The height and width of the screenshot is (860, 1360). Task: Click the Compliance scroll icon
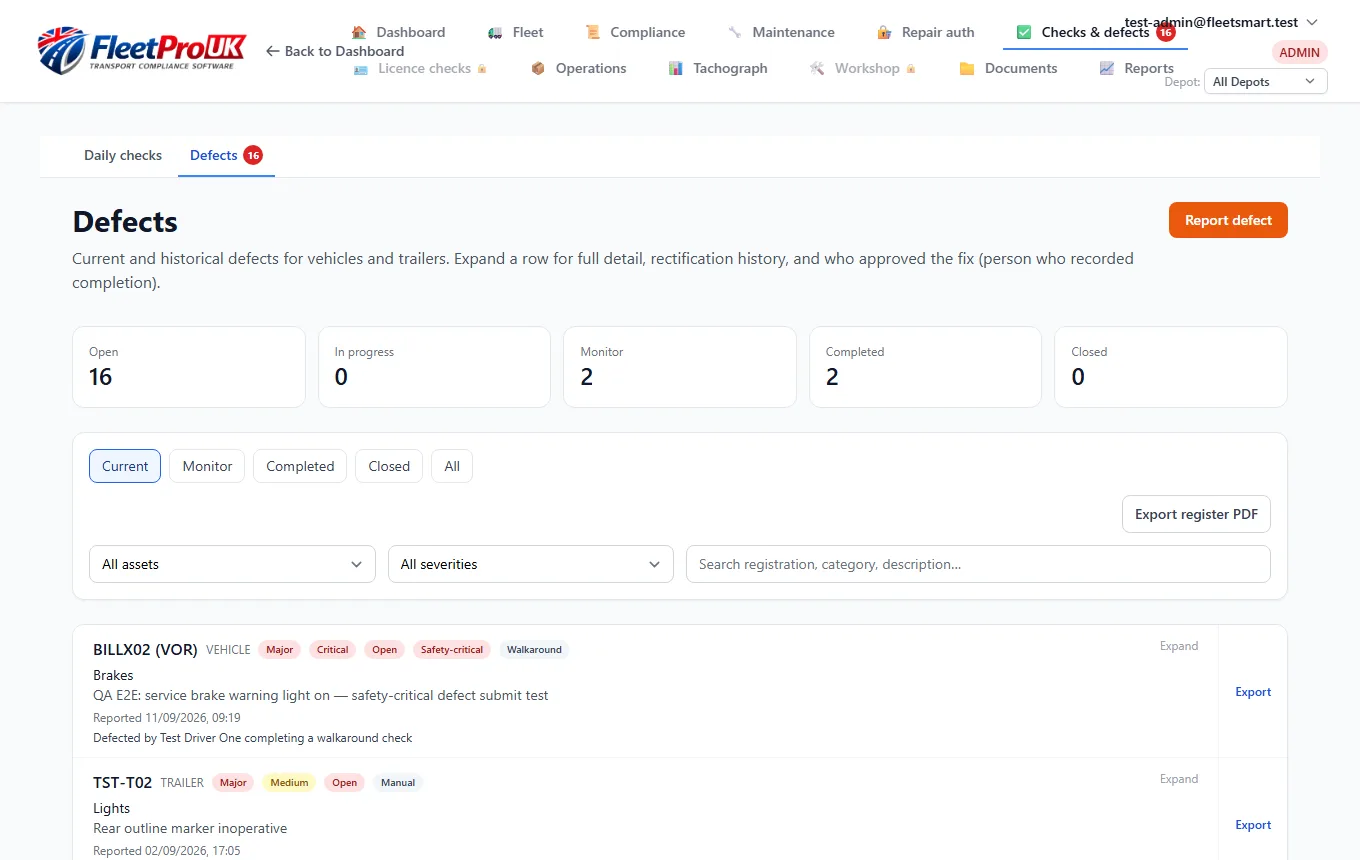click(593, 32)
